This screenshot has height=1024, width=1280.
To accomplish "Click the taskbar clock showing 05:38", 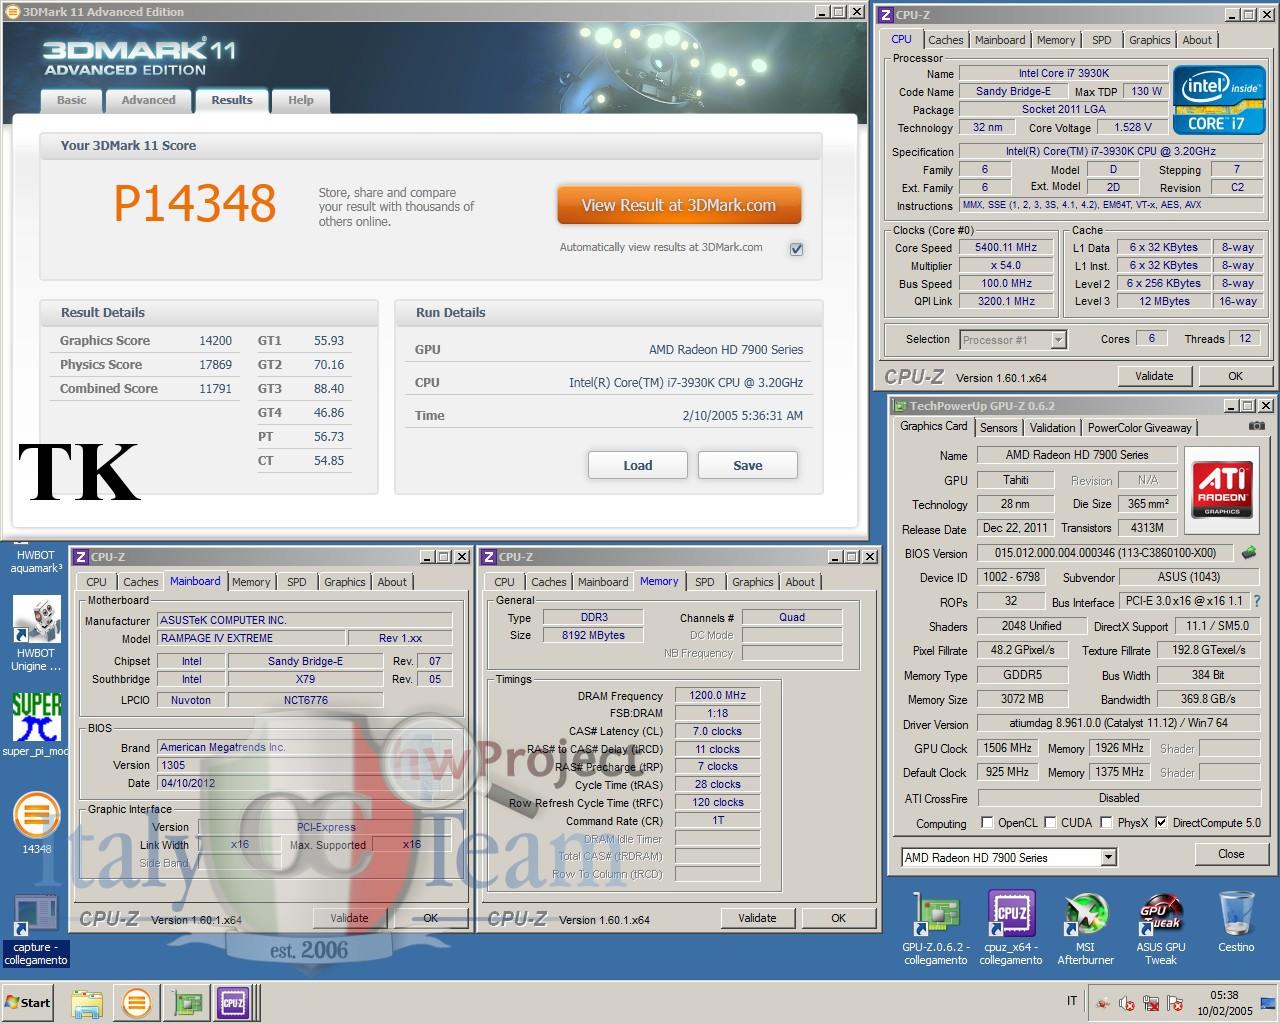I will click(x=1224, y=1003).
